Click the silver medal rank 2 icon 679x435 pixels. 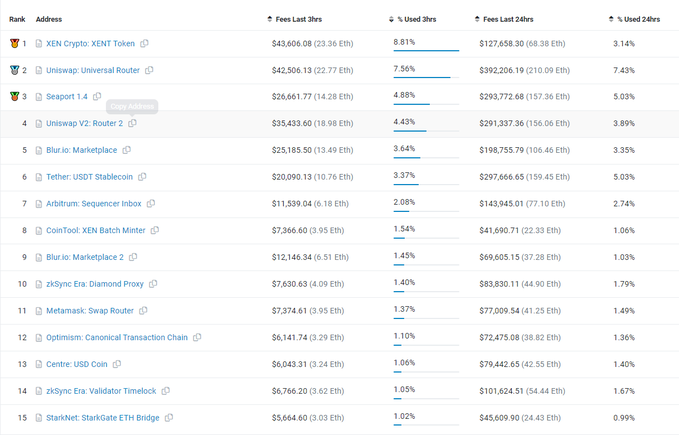[14, 70]
